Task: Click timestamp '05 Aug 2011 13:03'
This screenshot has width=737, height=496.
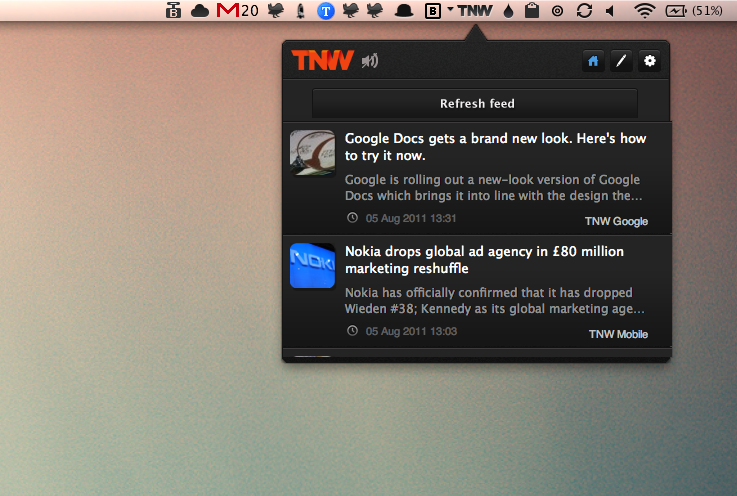Action: pos(411,331)
